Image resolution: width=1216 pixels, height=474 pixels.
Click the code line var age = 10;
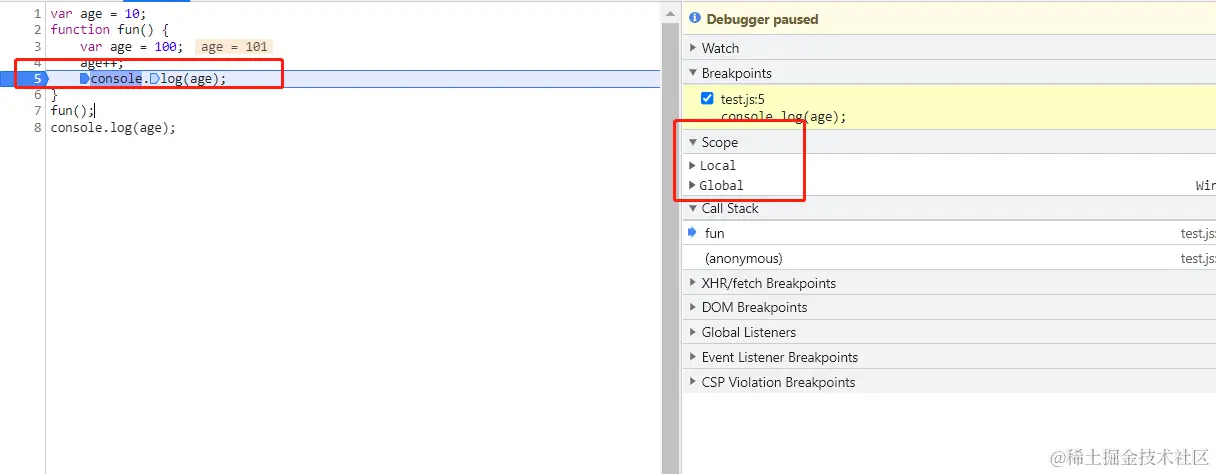pyautogui.click(x=98, y=14)
